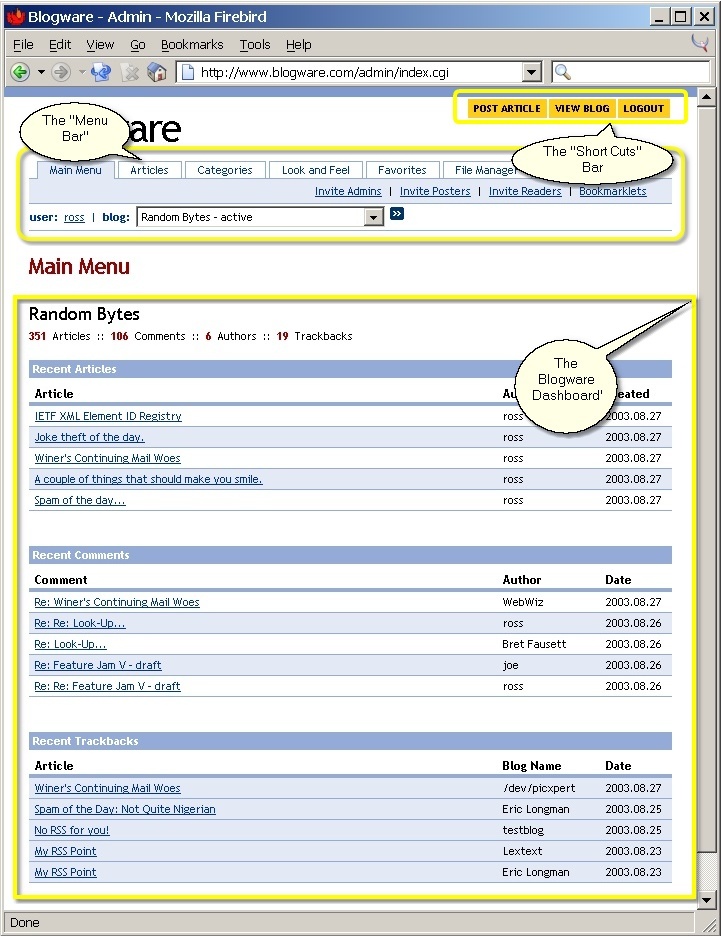The image size is (721, 936).
Task: Click the WebWiz author cell in Recent Comments
Action: 523,602
